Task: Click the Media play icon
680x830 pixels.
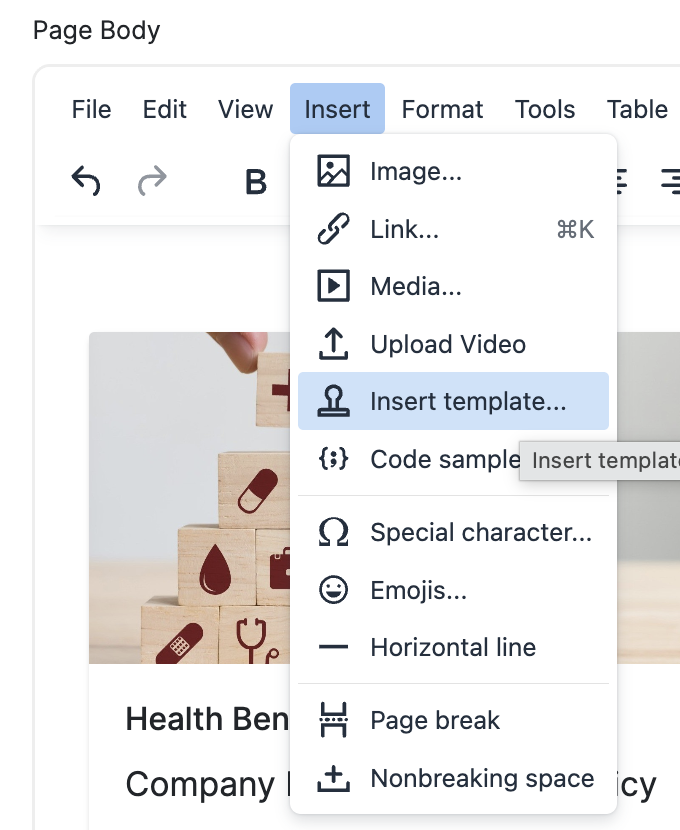Action: point(333,286)
